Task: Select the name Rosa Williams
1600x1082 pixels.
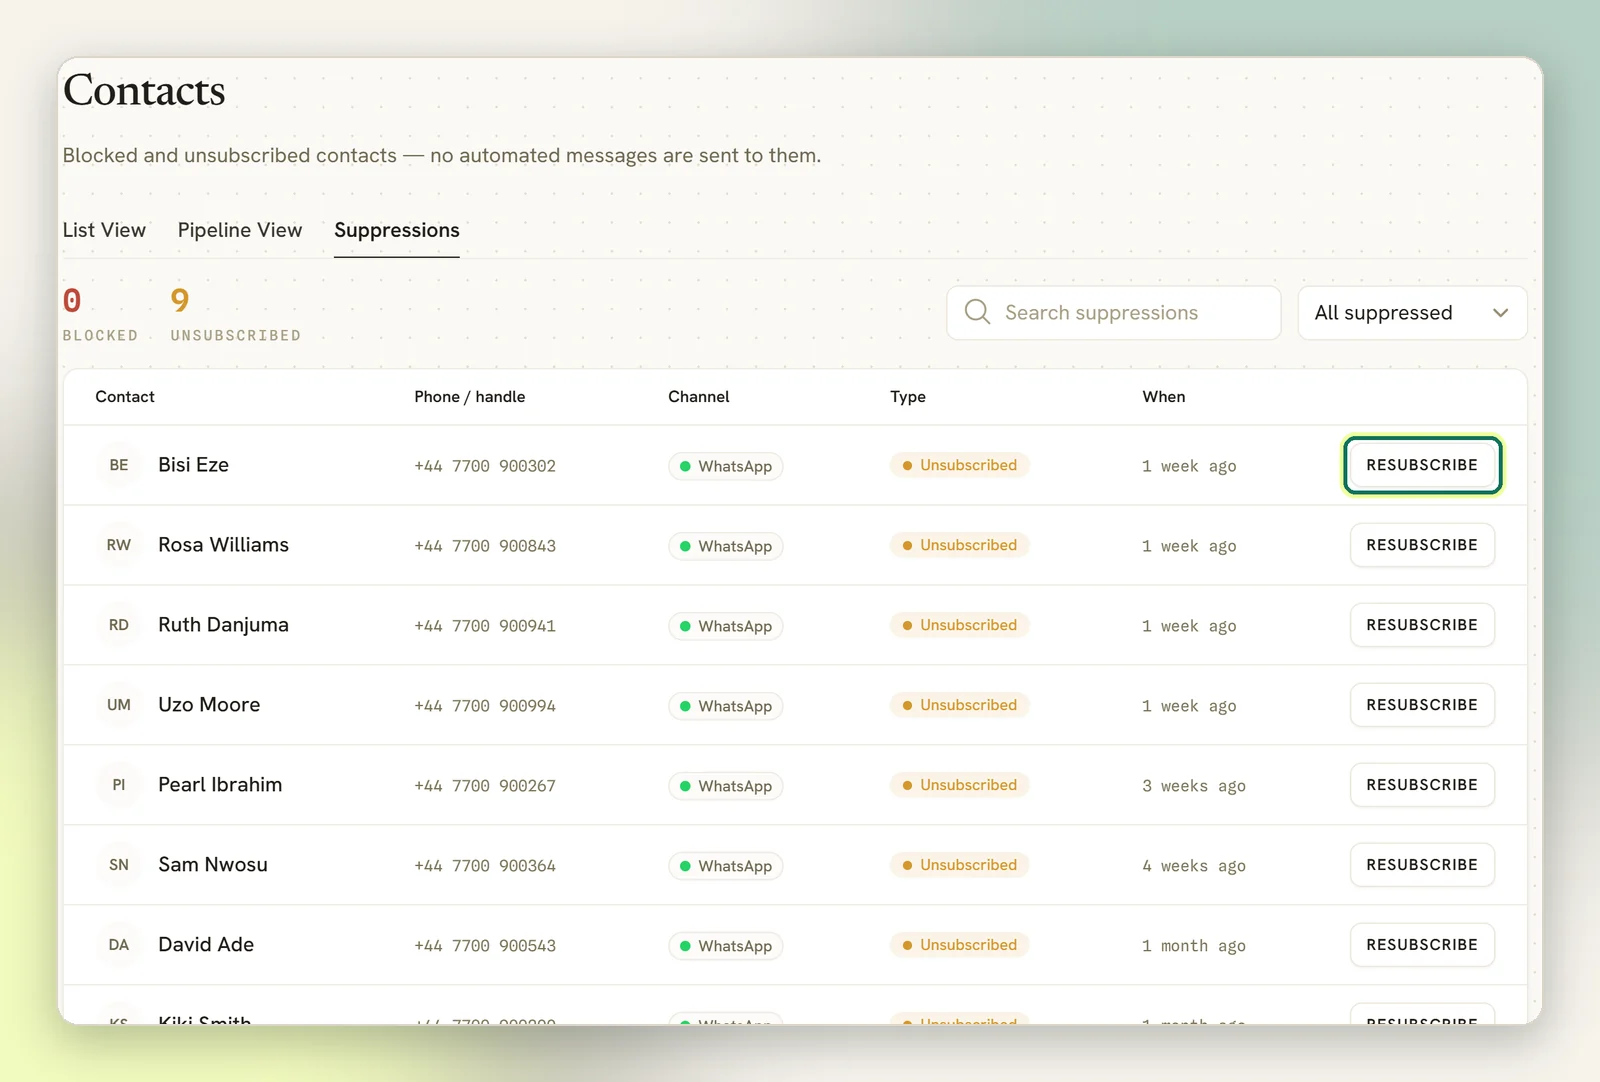Action: pyautogui.click(x=224, y=545)
